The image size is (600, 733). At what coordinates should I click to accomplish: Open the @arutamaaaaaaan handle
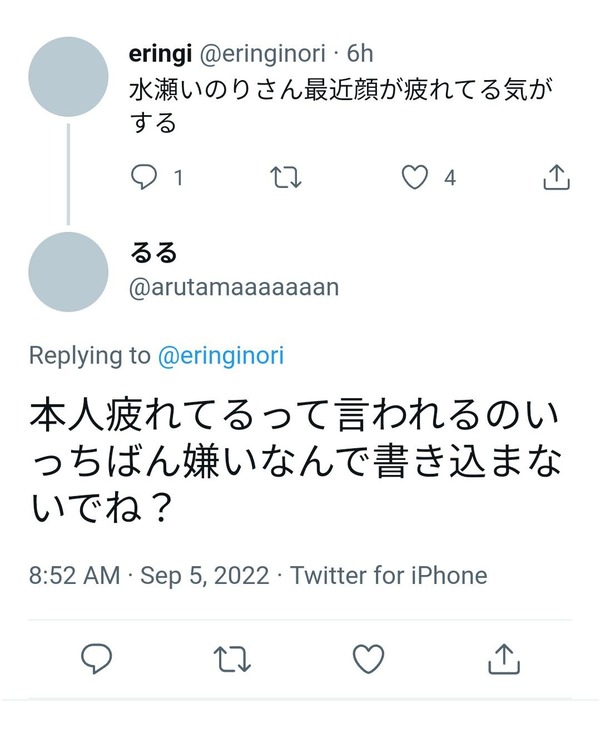[x=234, y=287]
